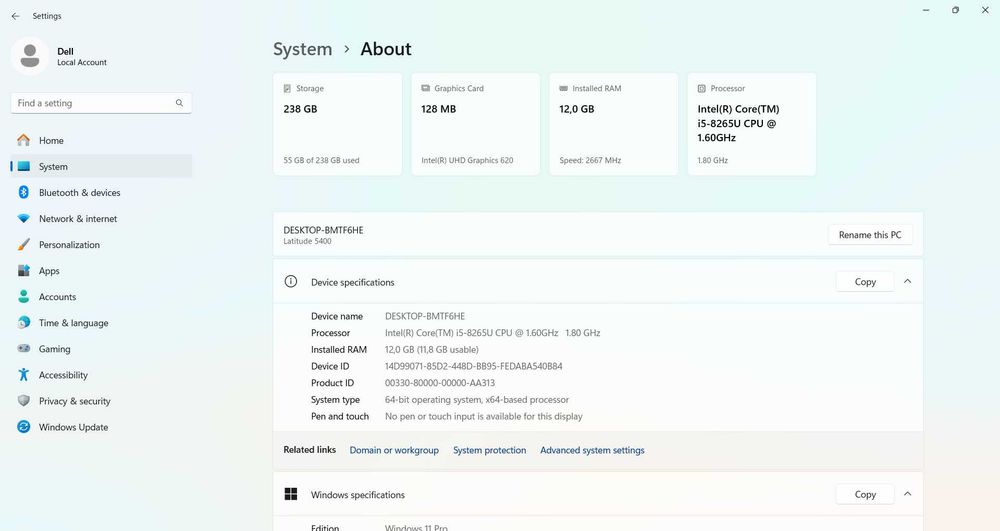Screen dimensions: 1000x531
Task: Open Domain or workgroup link
Action: (394, 450)
